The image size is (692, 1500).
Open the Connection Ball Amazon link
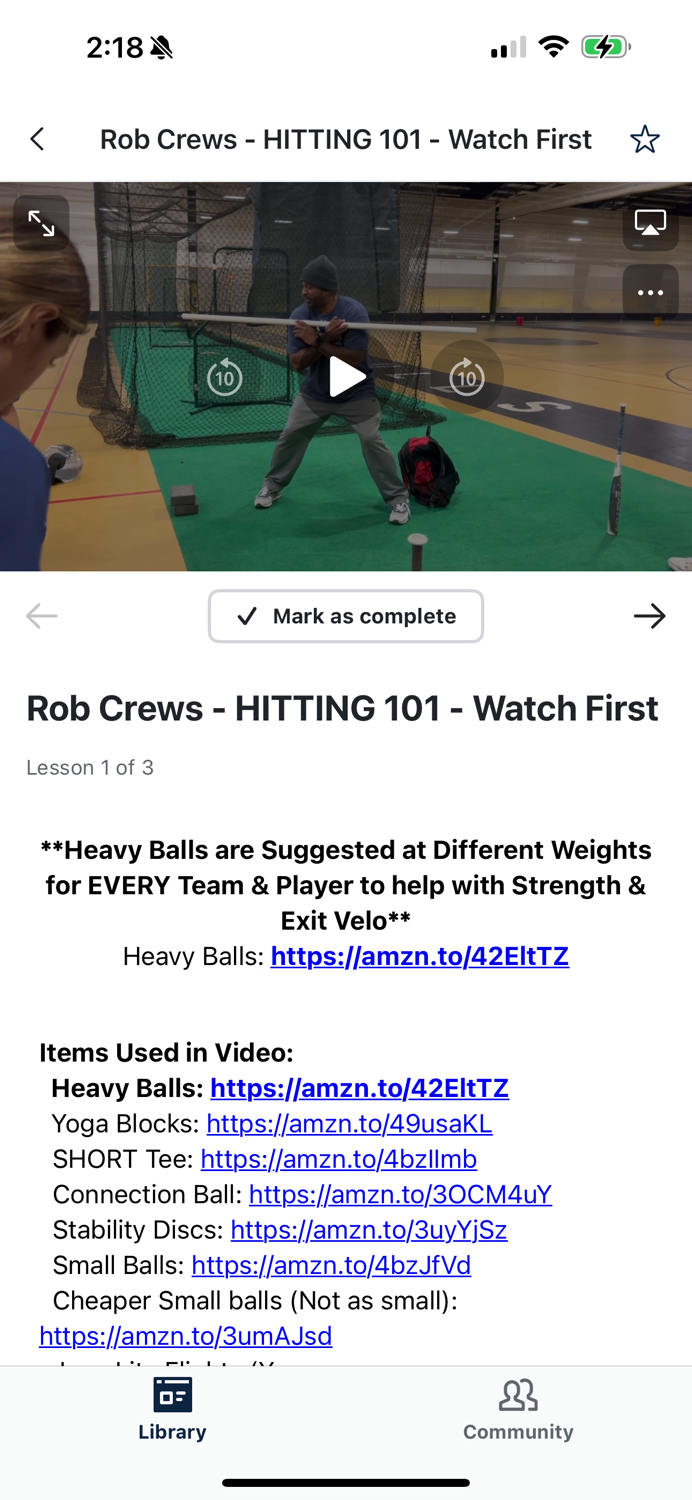pyautogui.click(x=400, y=1195)
